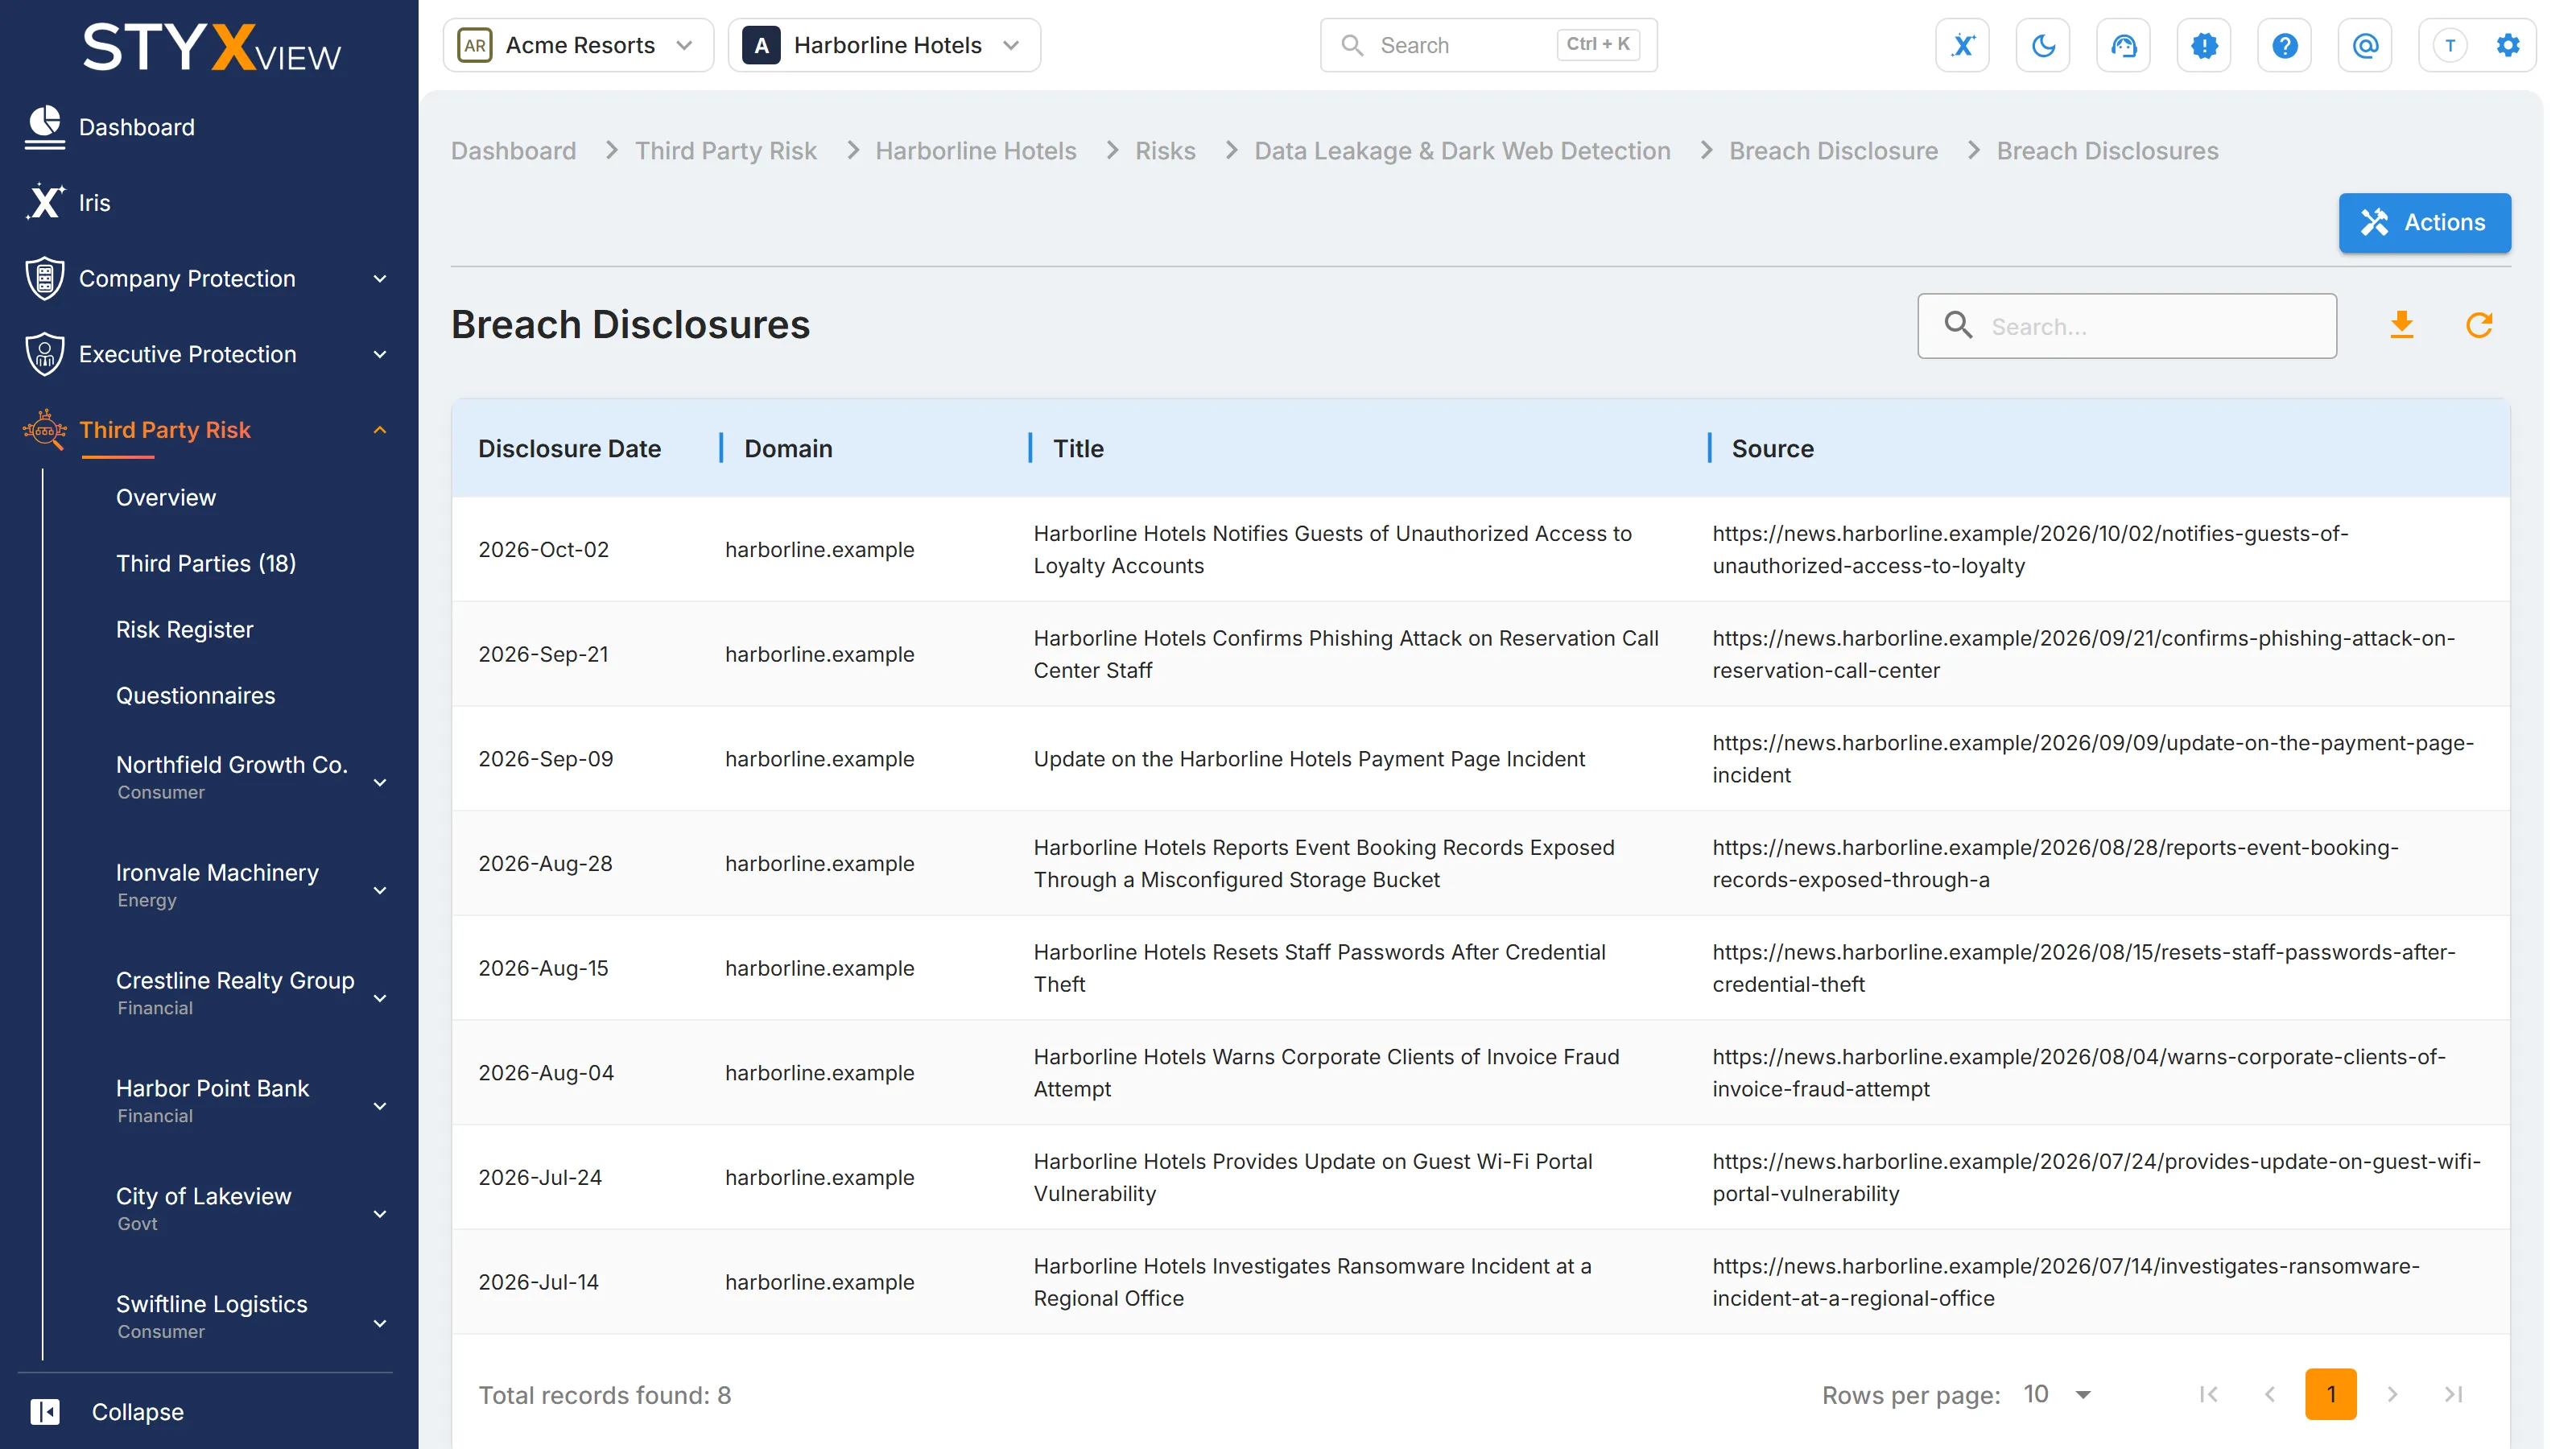The height and width of the screenshot is (1449, 2576).
Task: Go to Third Party Risk breadcrumb
Action: click(x=726, y=151)
